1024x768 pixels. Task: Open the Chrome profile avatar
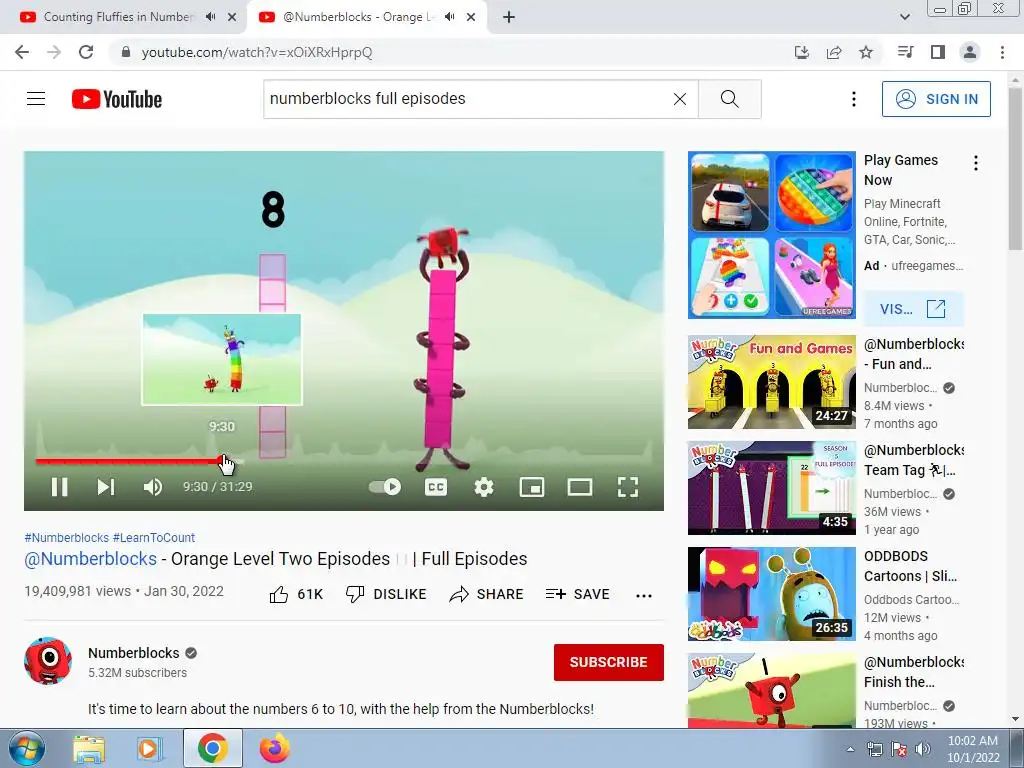(970, 52)
